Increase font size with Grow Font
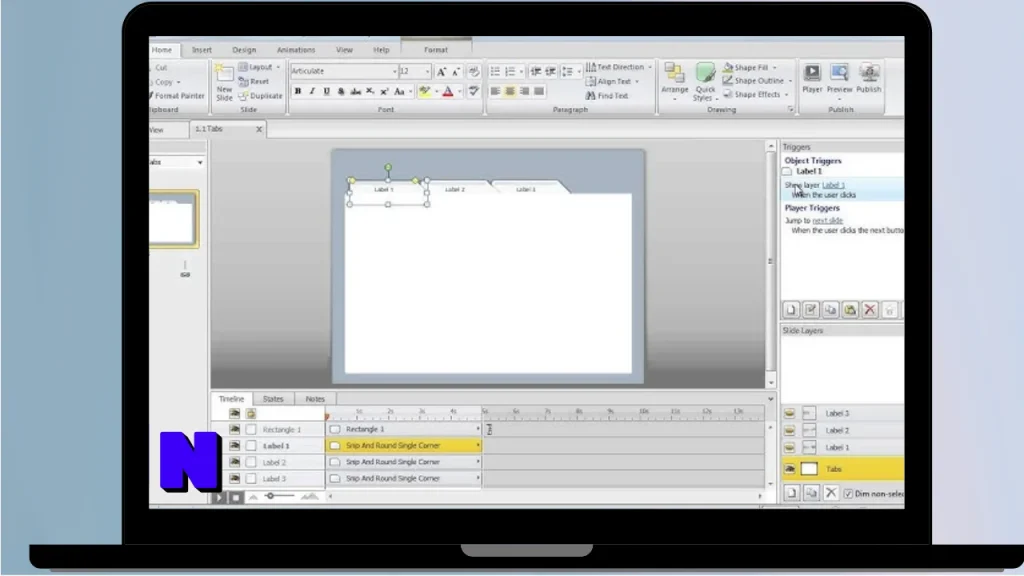Image resolution: width=1024 pixels, height=576 pixels. coord(441,71)
